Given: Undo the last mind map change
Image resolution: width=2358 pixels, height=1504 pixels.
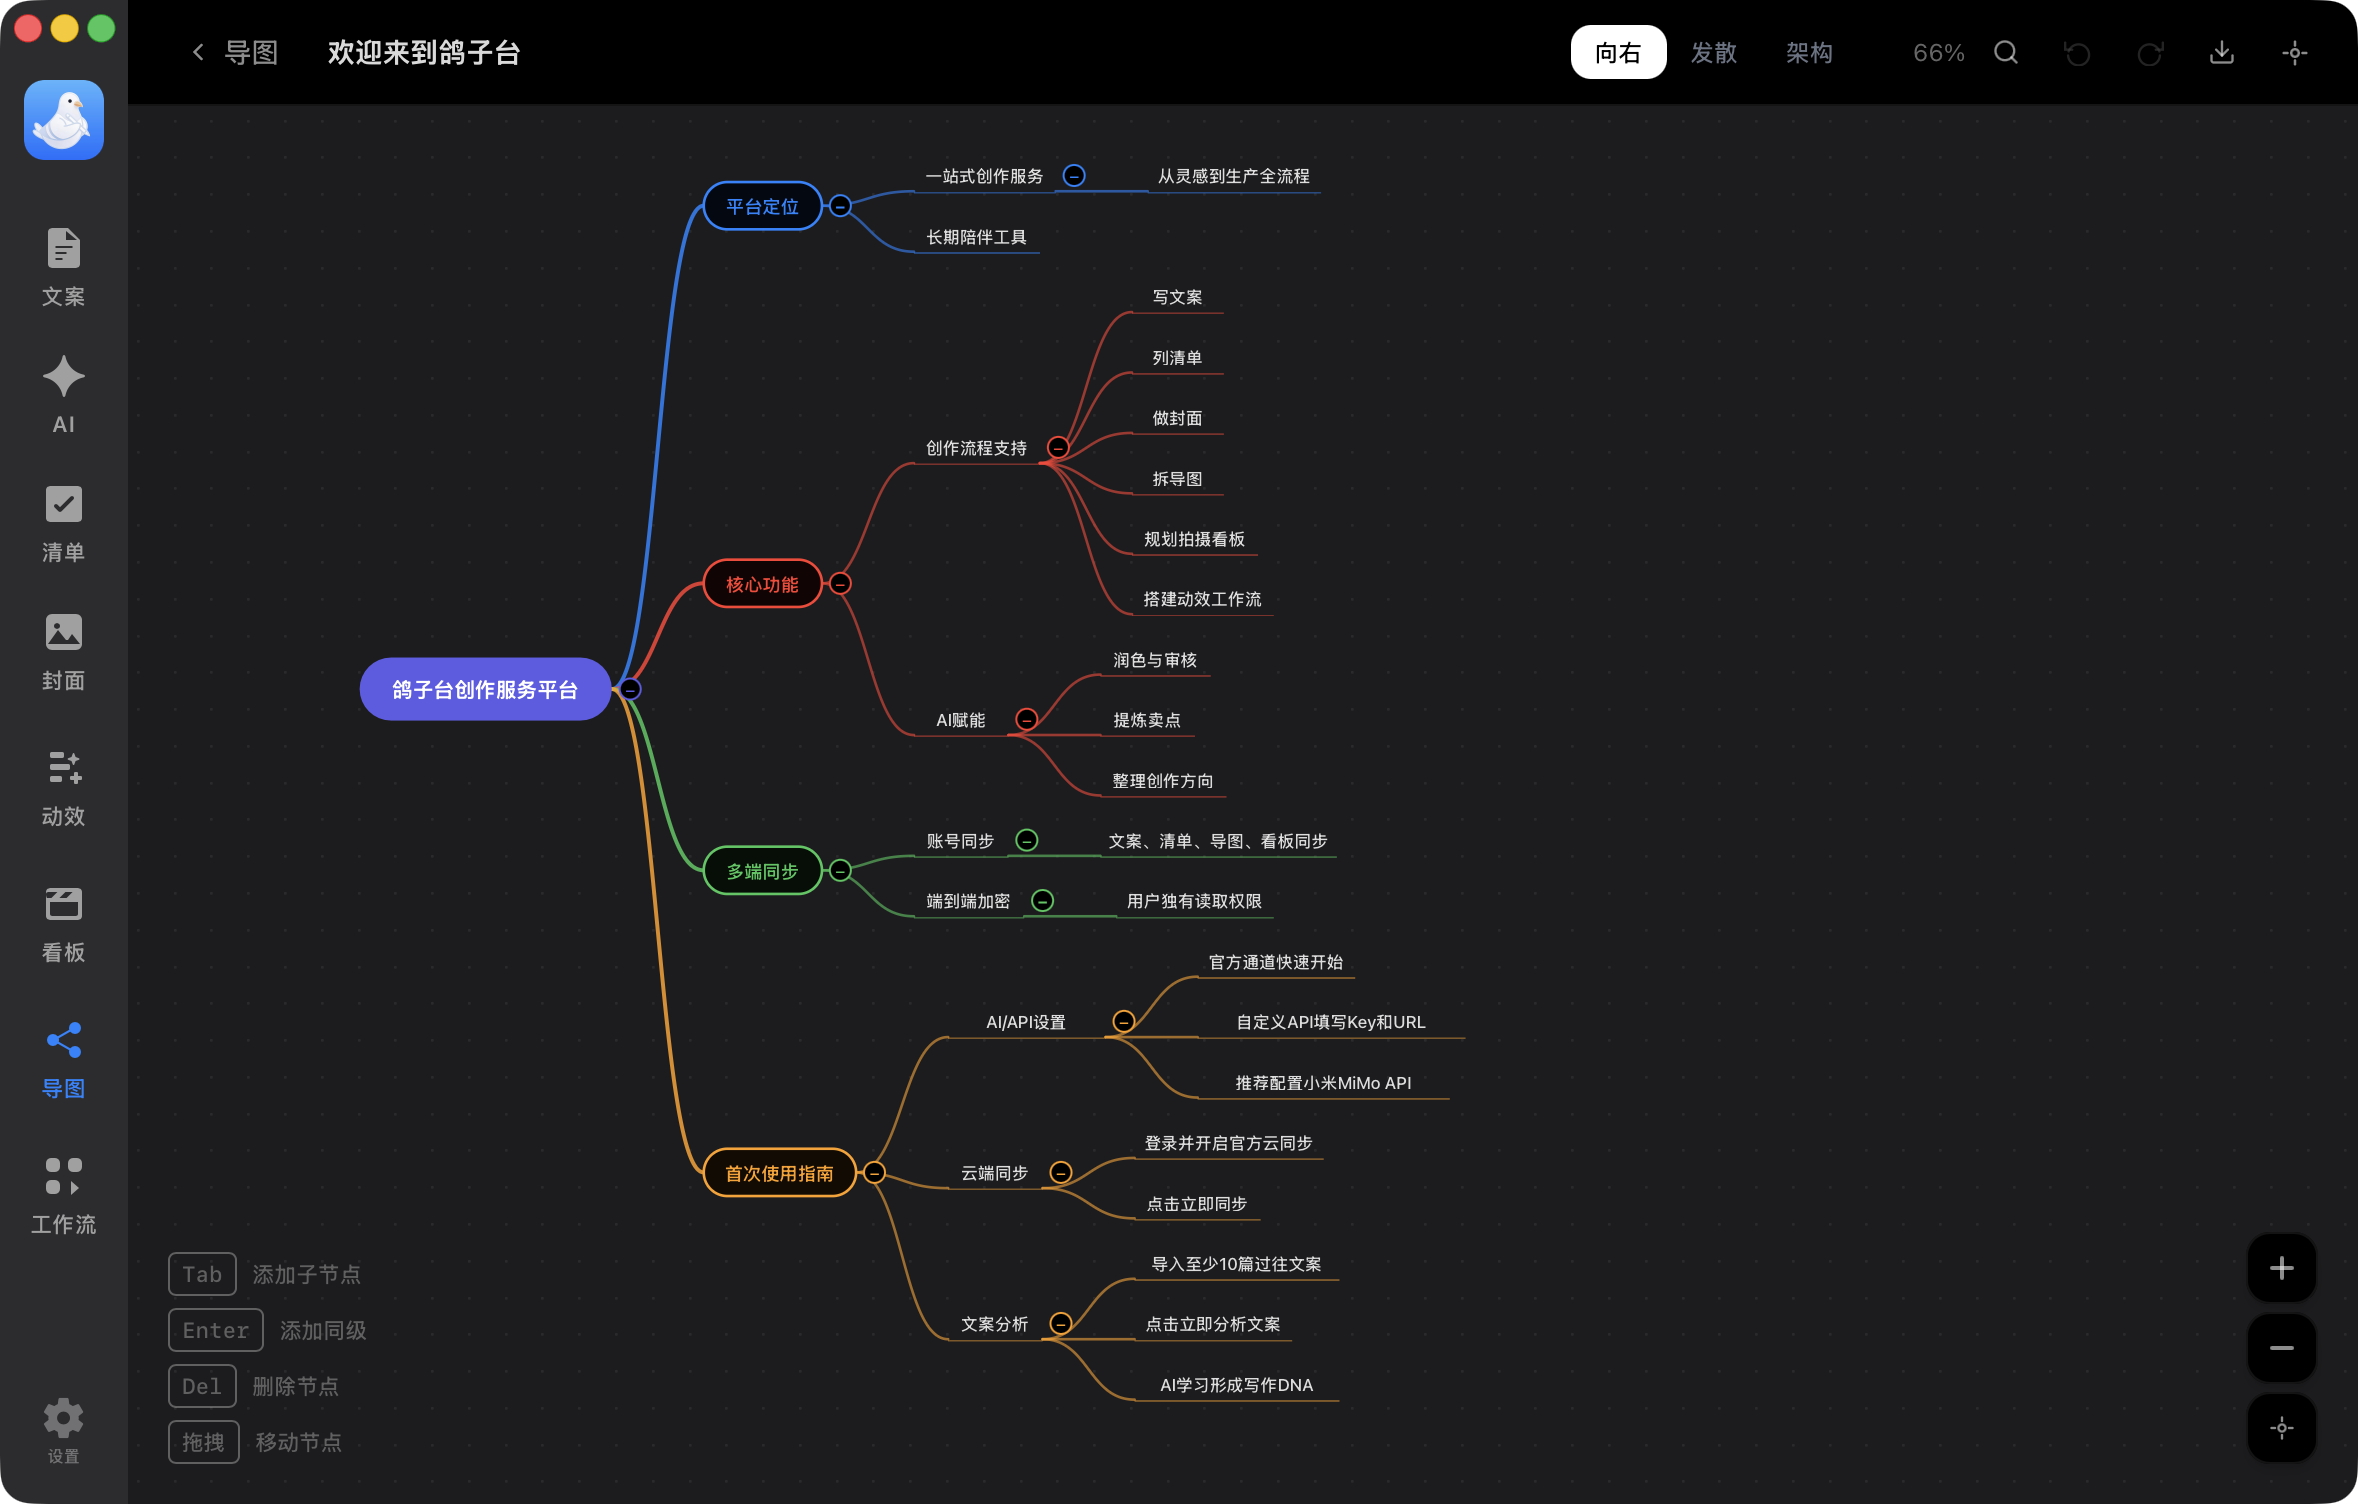Looking at the screenshot, I should [x=2078, y=53].
